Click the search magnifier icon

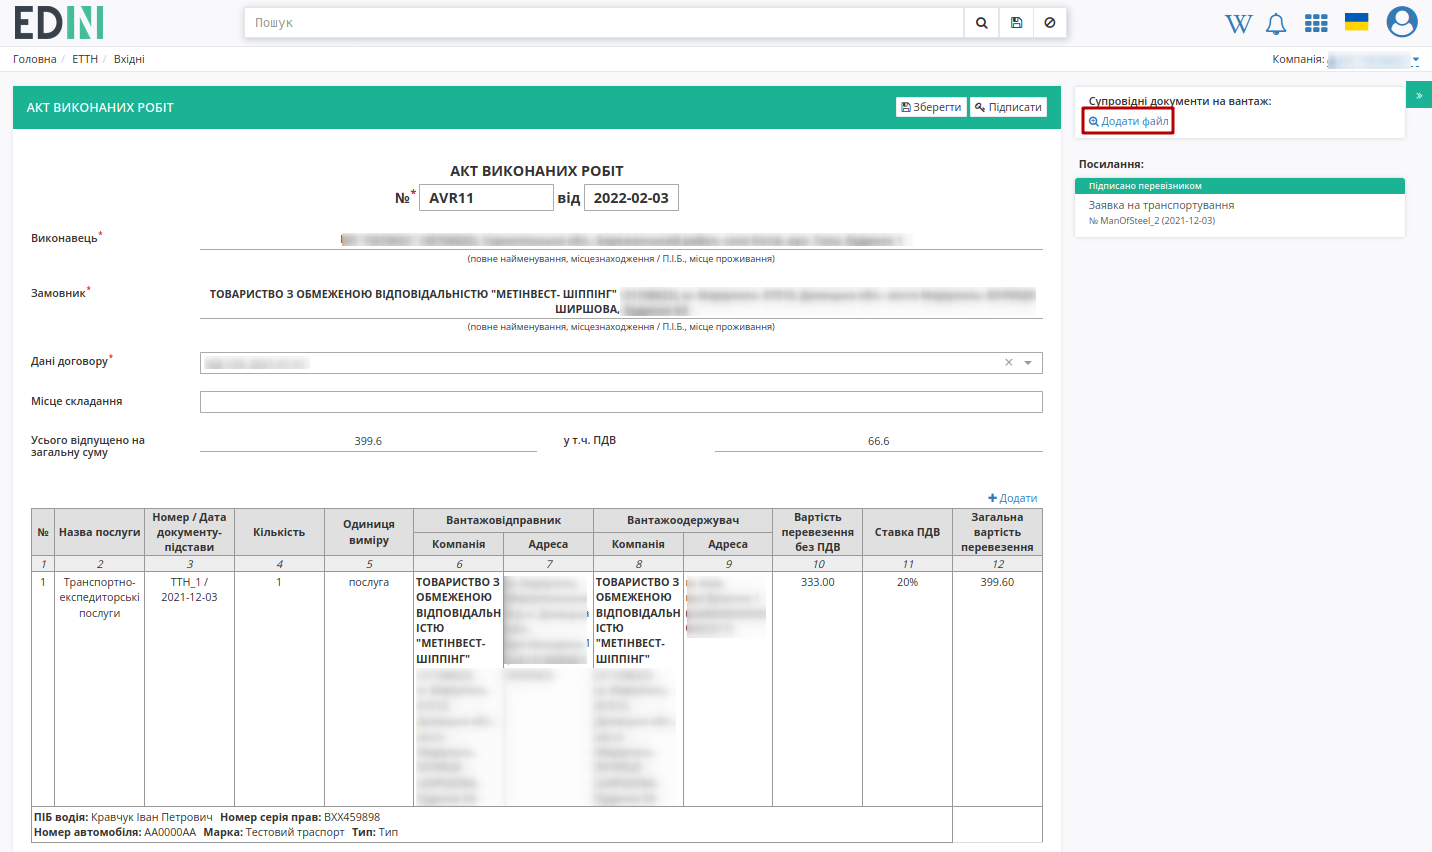[981, 23]
